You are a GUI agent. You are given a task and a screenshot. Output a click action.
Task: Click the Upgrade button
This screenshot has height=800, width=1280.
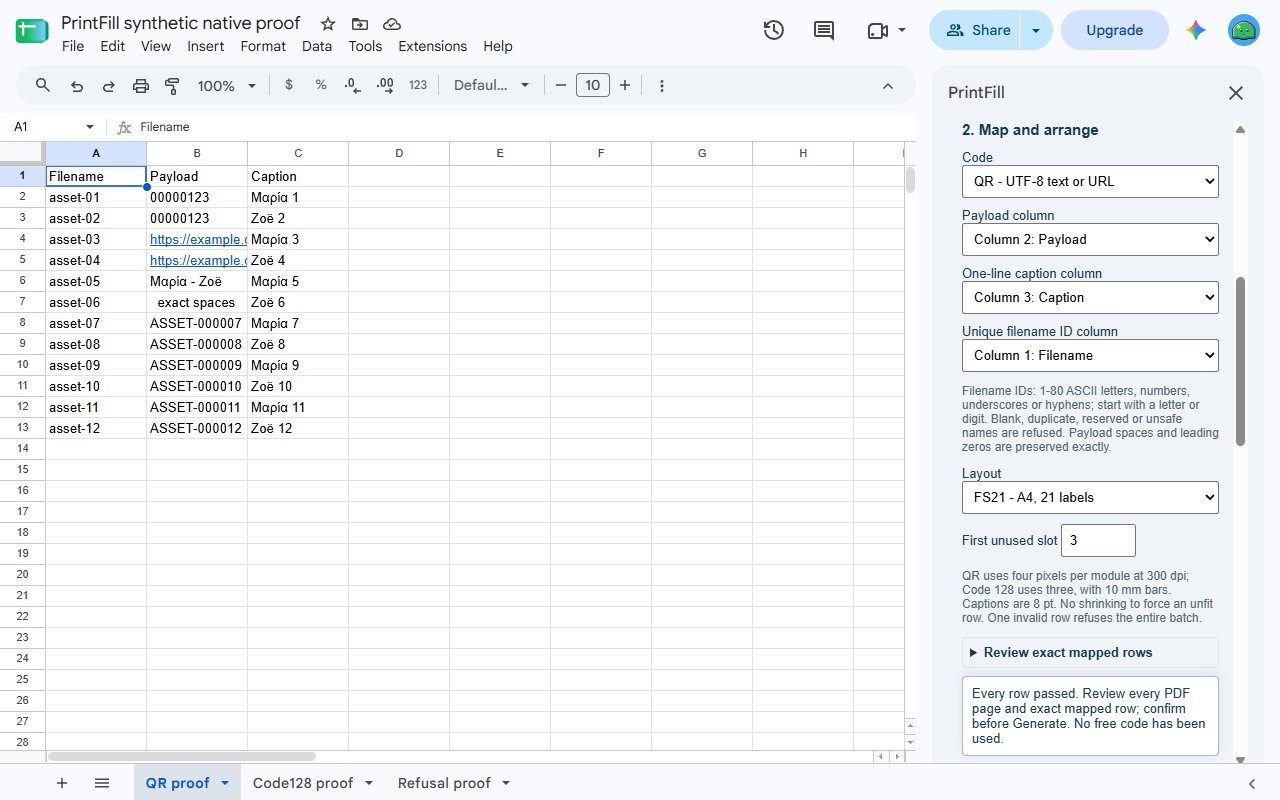click(1114, 30)
